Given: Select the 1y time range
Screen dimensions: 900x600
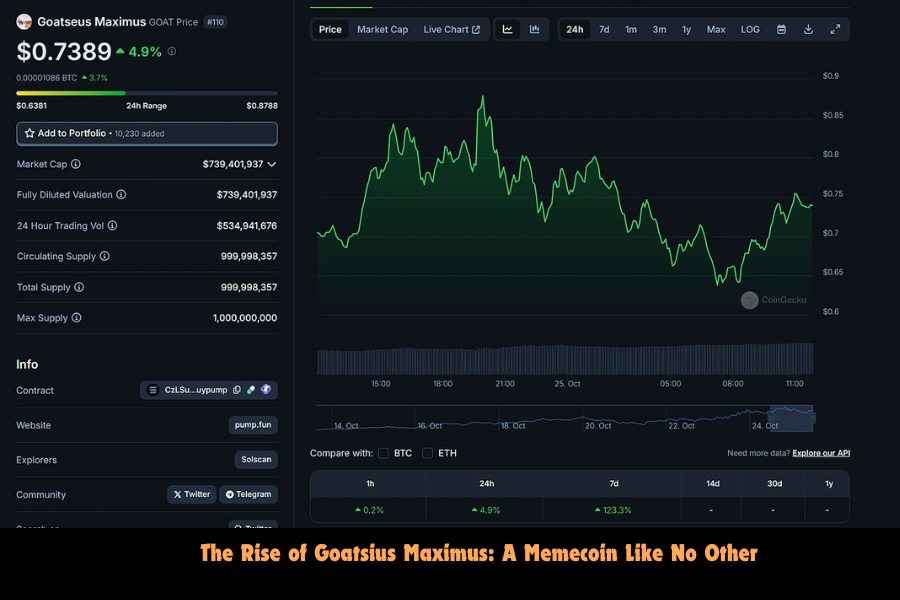Looking at the screenshot, I should pyautogui.click(x=686, y=29).
